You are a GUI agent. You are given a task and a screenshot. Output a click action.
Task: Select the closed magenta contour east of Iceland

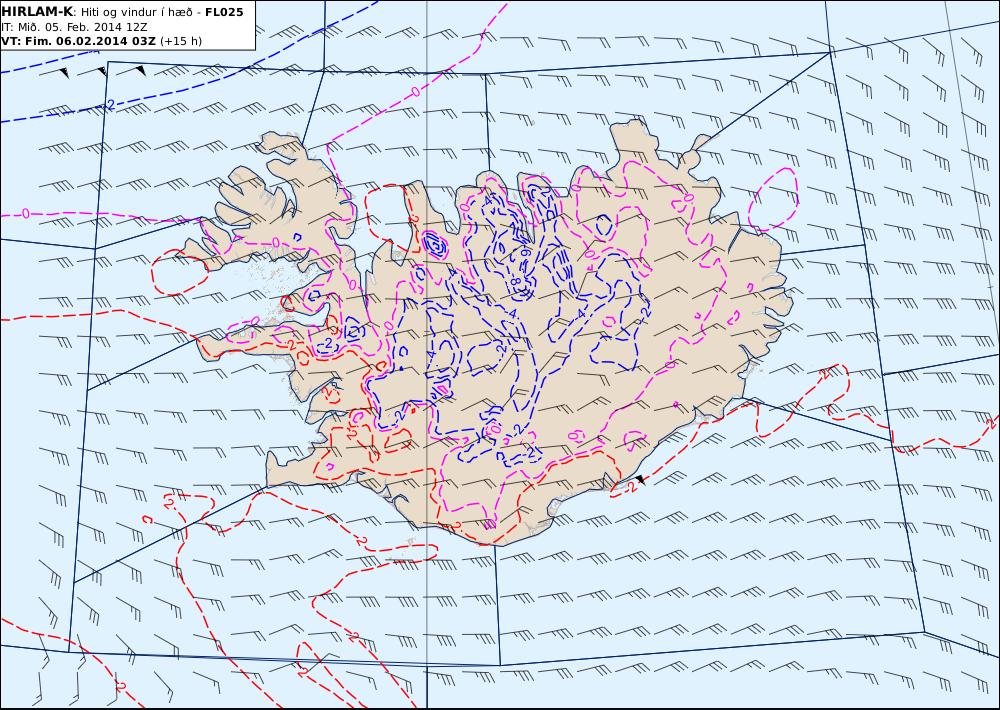pyautogui.click(x=773, y=200)
